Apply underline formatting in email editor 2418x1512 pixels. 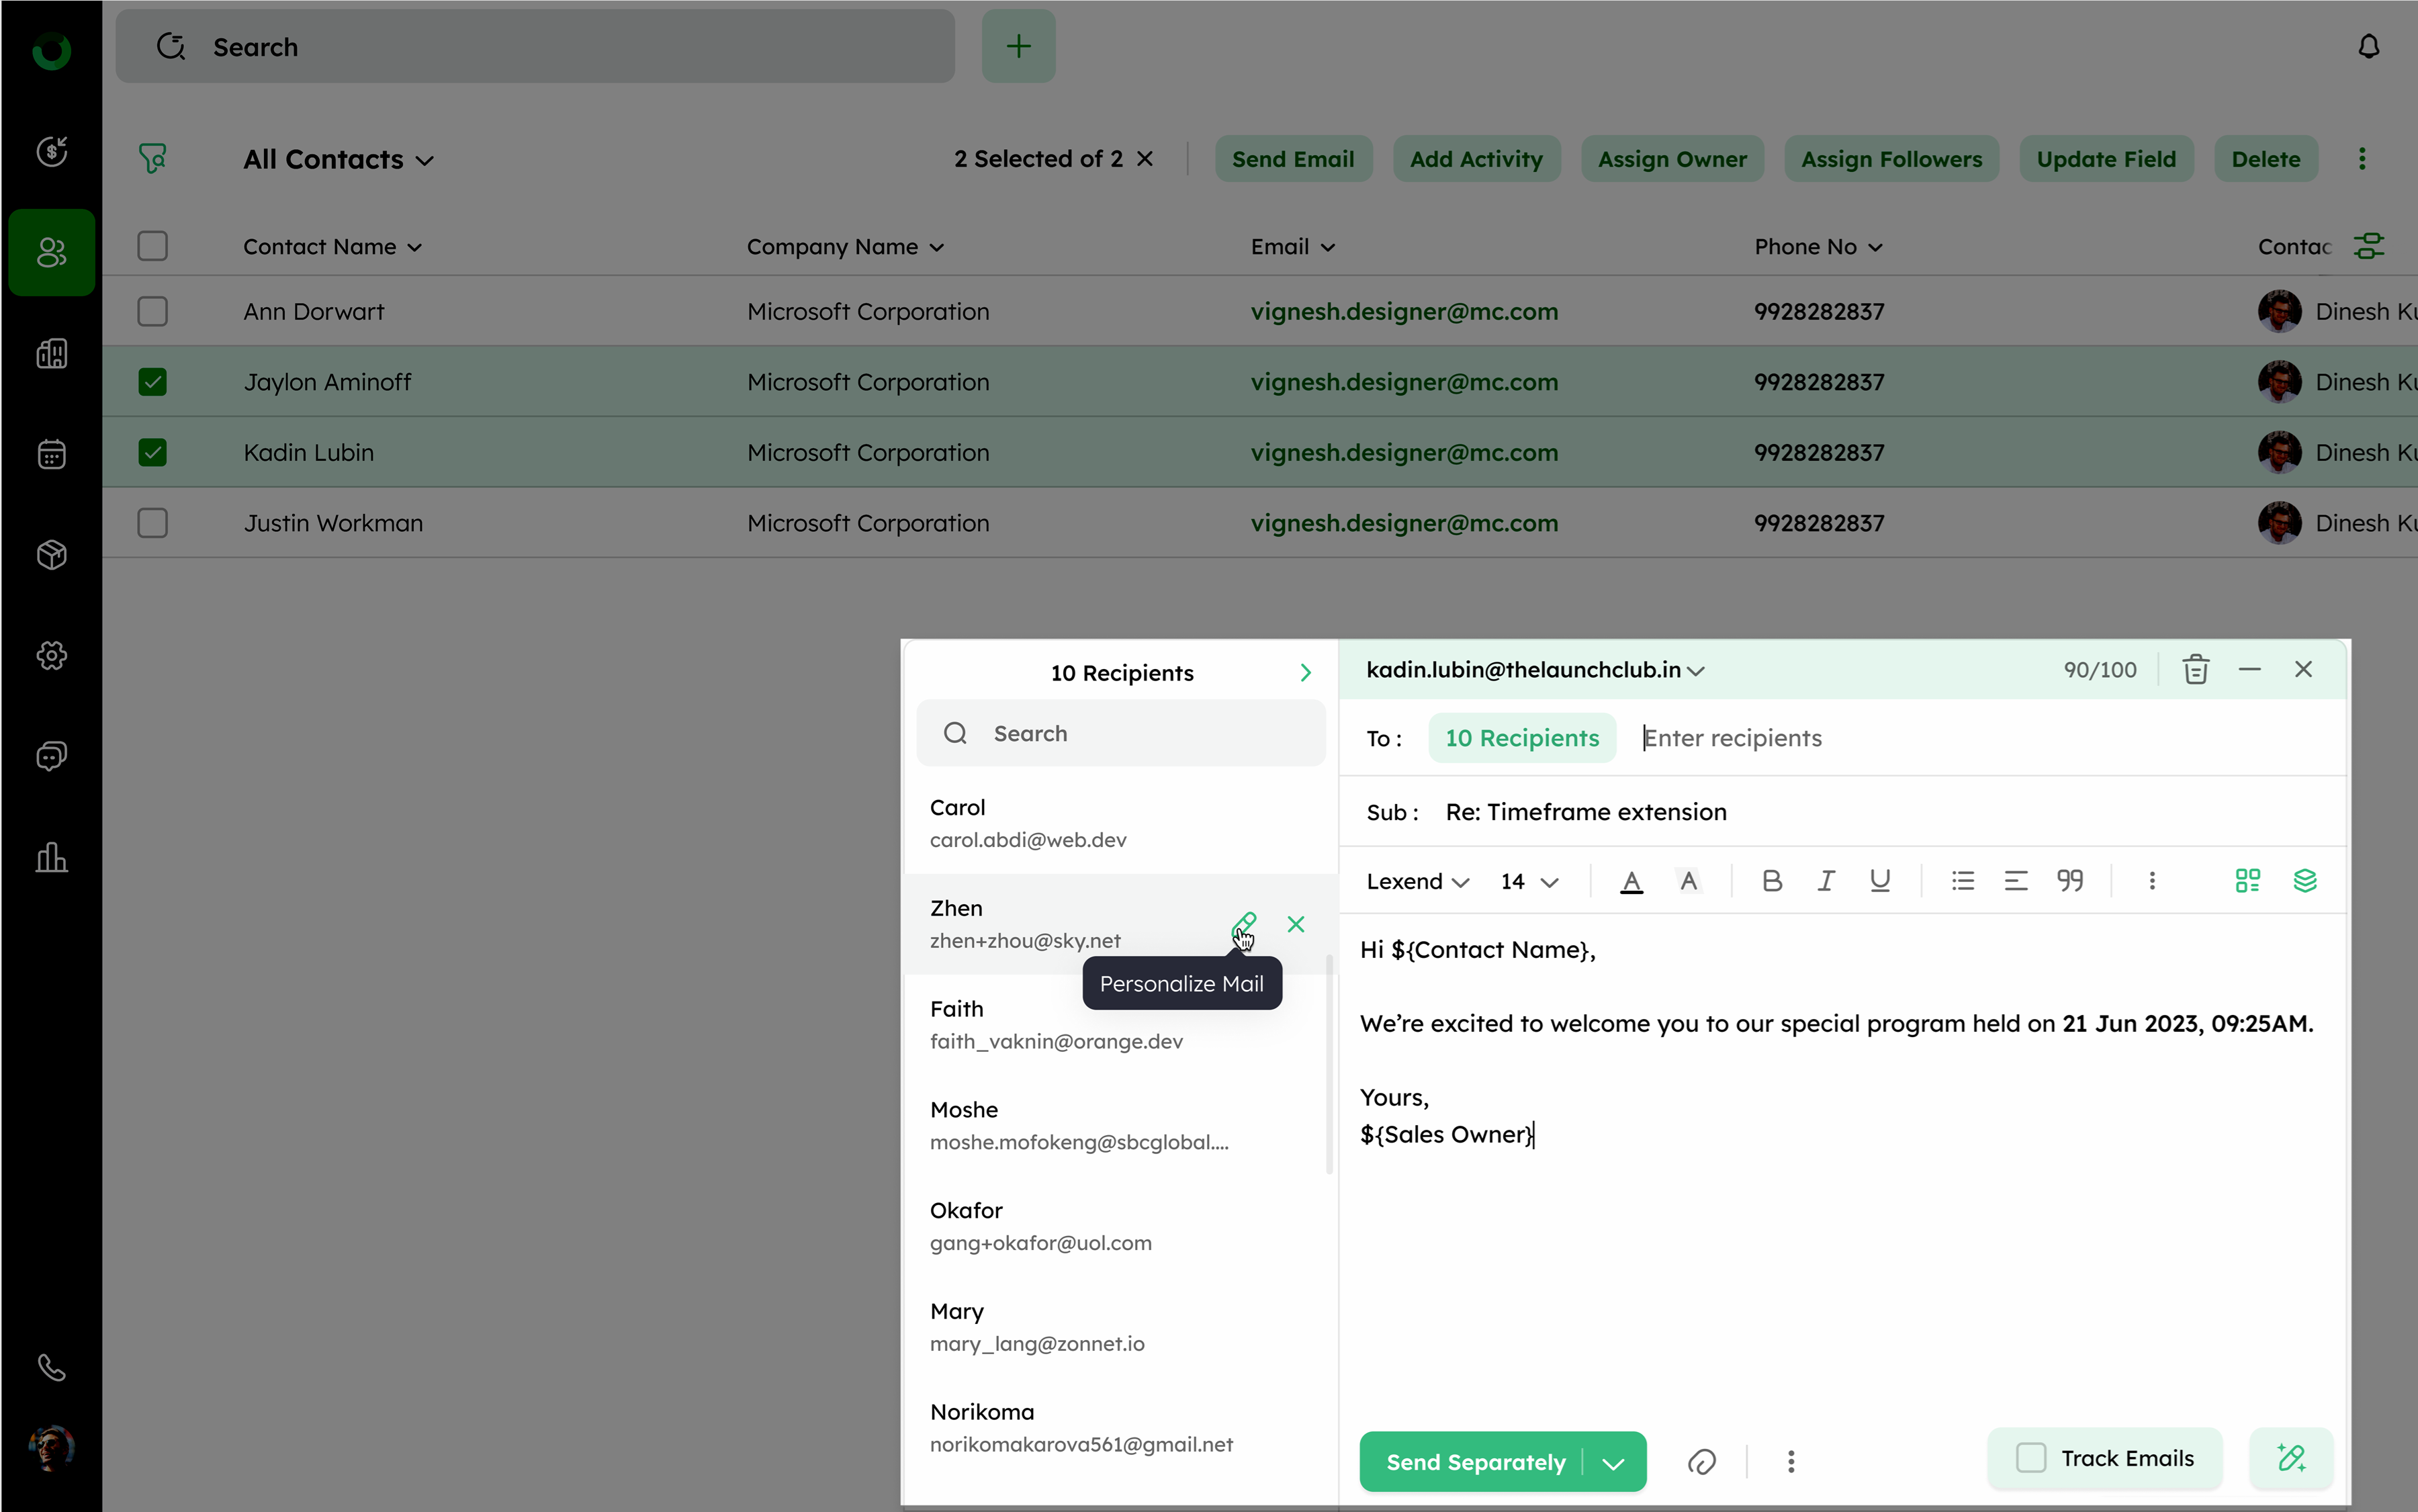coord(1880,881)
